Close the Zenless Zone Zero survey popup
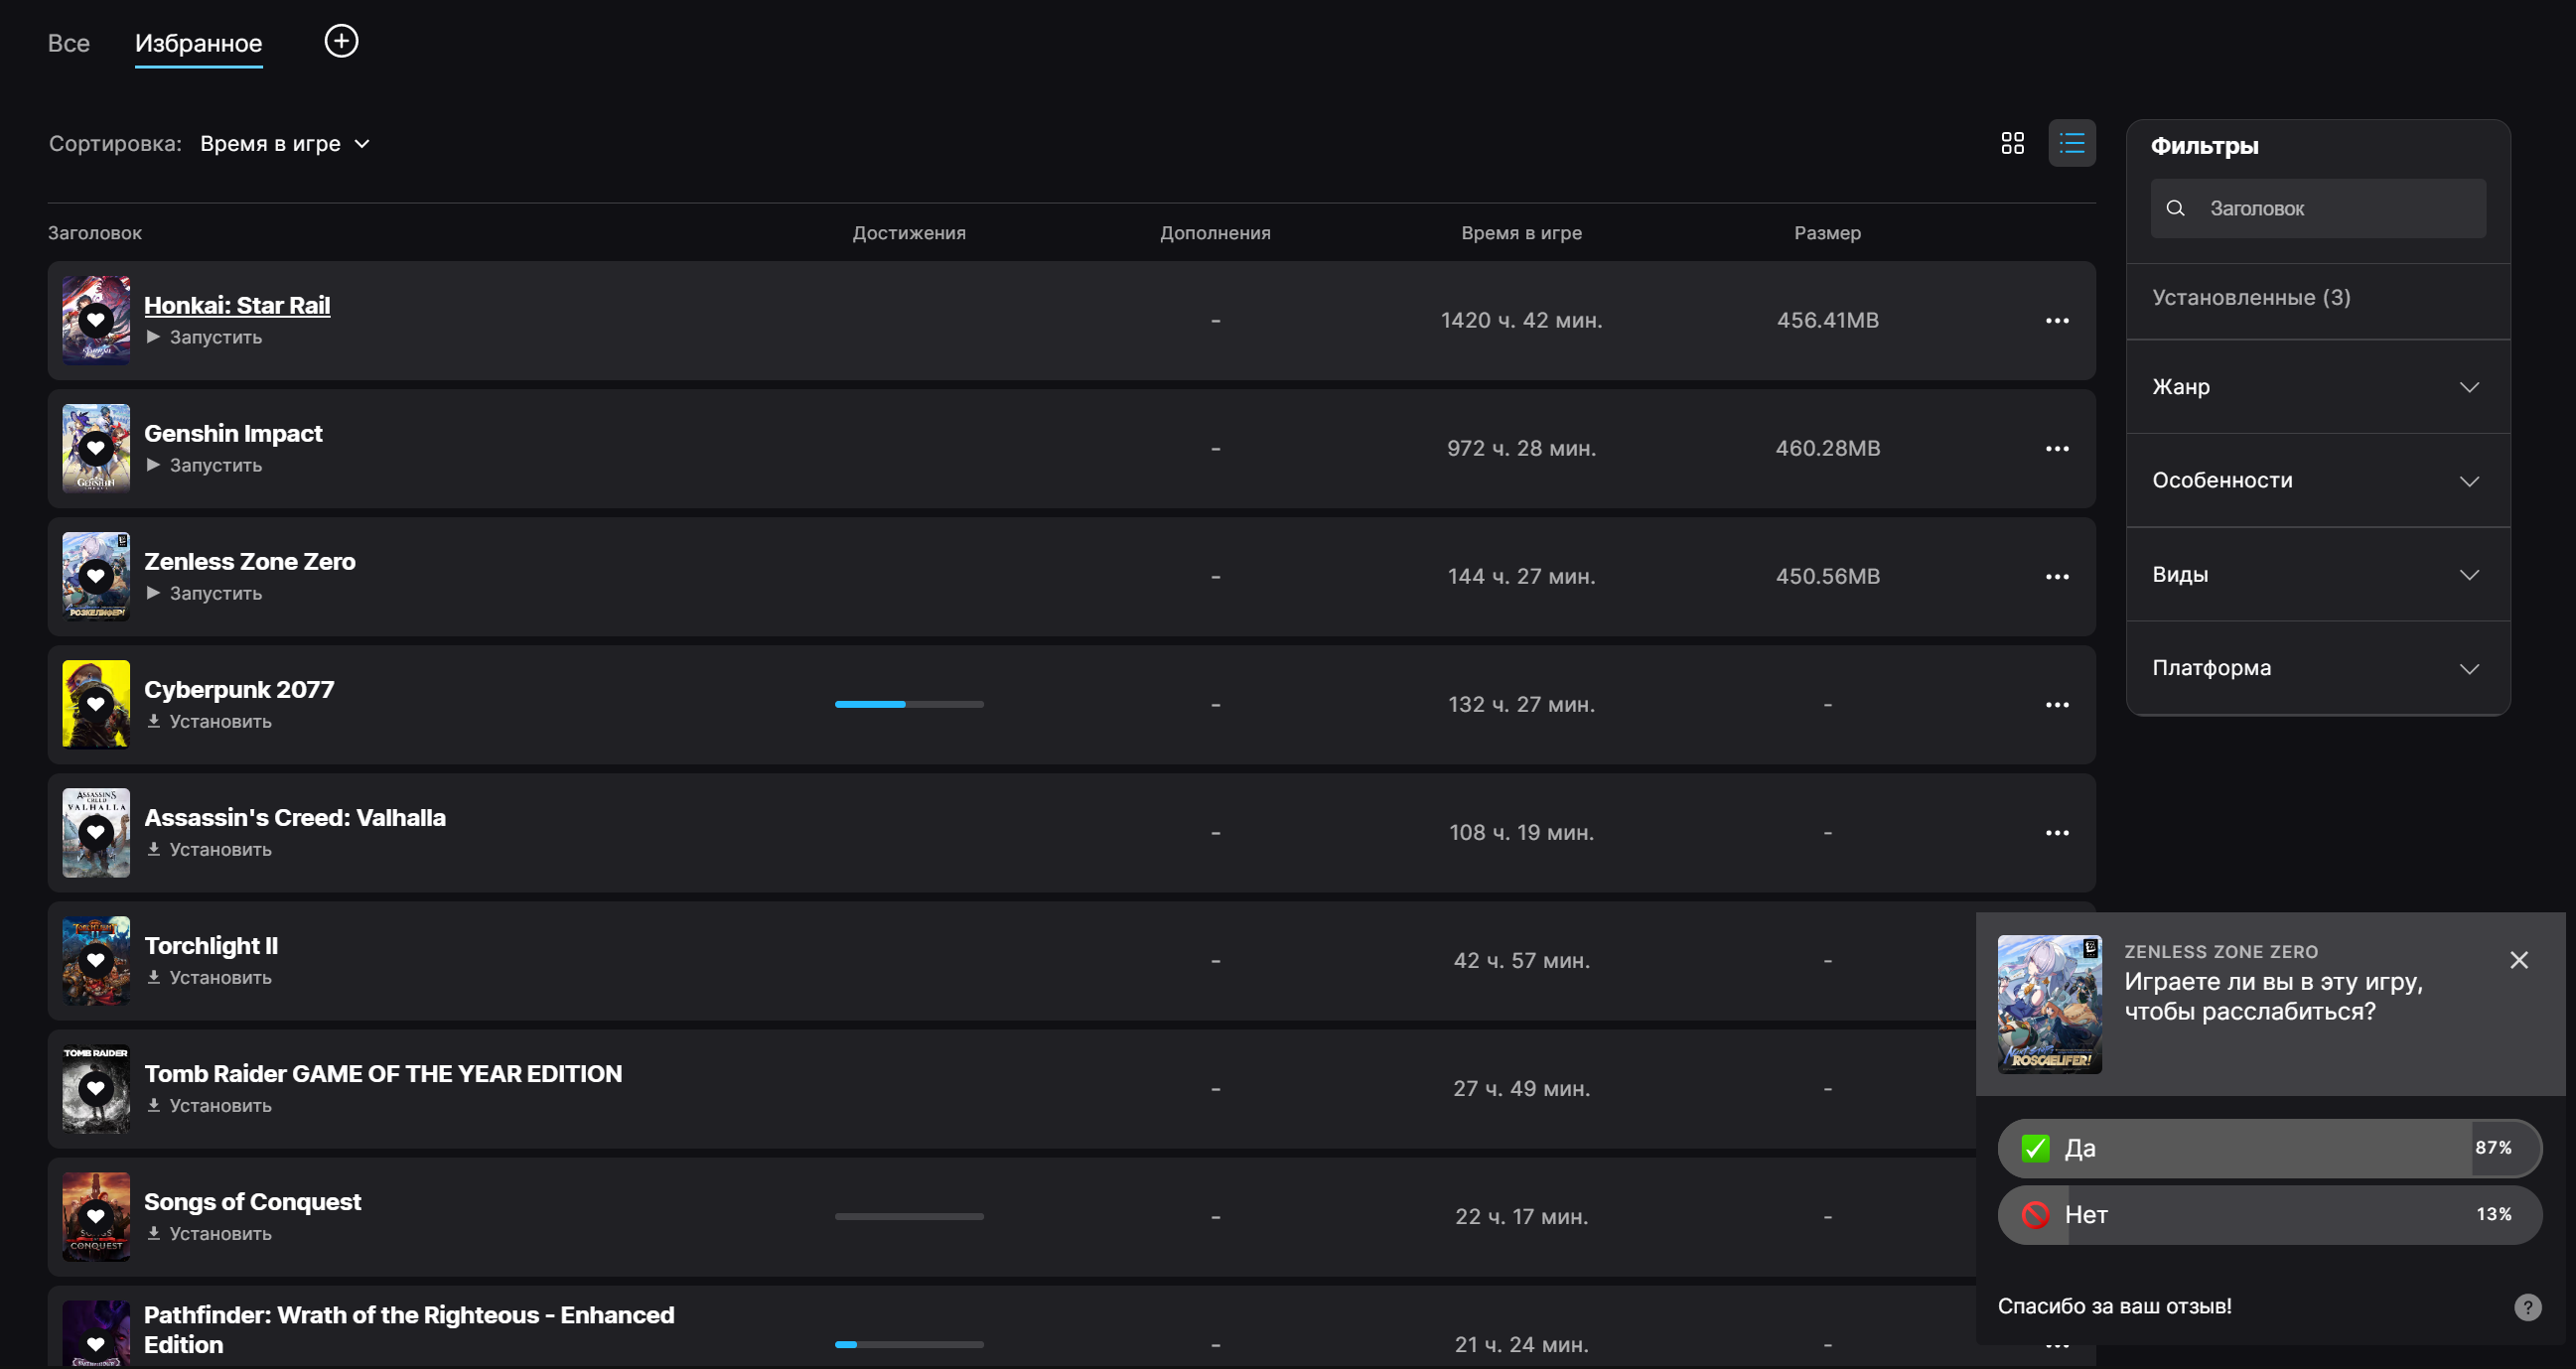 tap(2518, 959)
